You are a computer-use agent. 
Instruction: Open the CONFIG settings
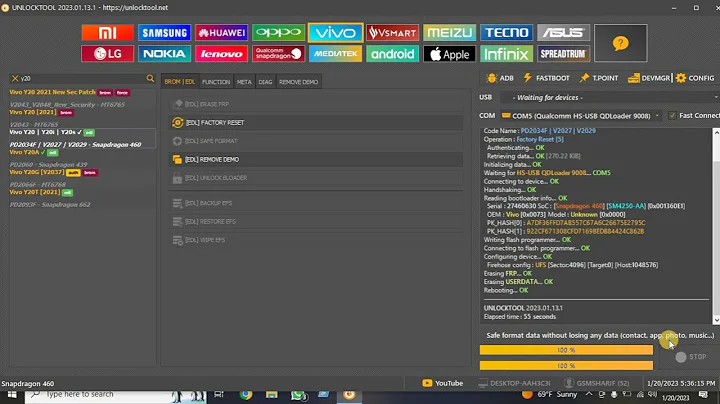tap(695, 78)
